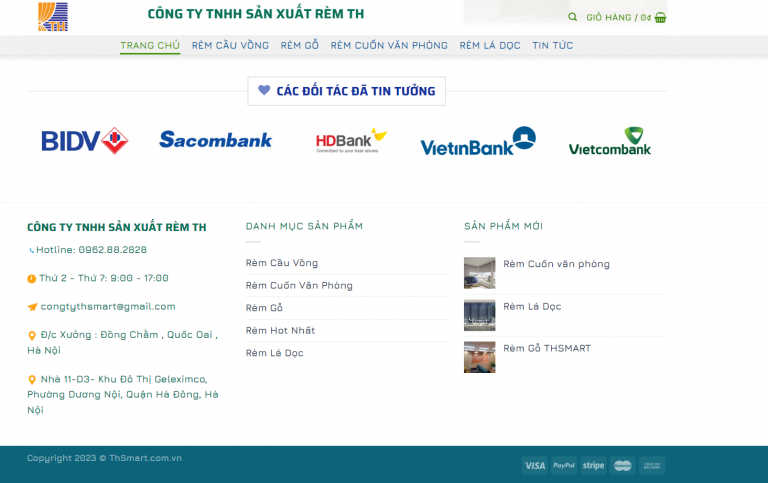Click location pin beside Đ/c Xưởng address
The width and height of the screenshot is (768, 483).
point(32,336)
